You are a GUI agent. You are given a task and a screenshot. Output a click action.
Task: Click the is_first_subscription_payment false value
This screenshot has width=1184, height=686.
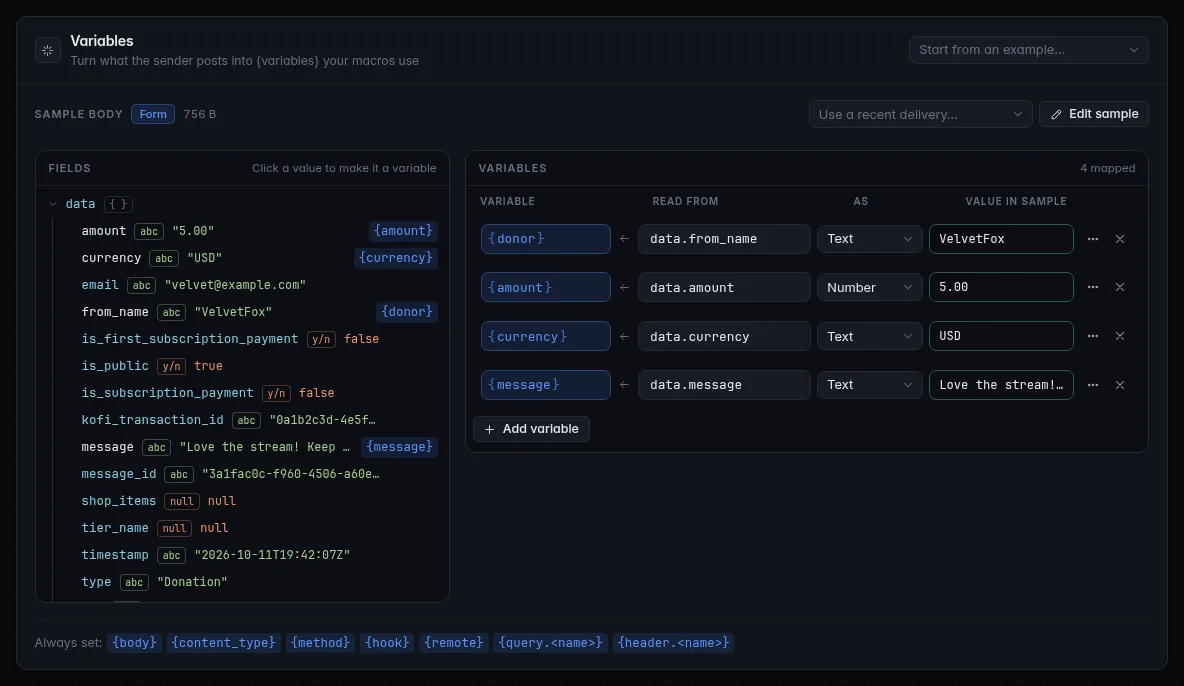coord(362,339)
